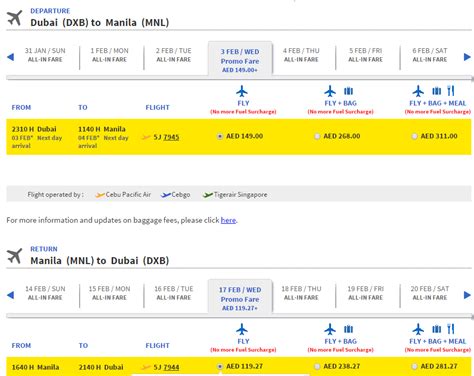This screenshot has width=474, height=376.
Task: Click return FLY + BAG luggage icon
Action: point(348,329)
